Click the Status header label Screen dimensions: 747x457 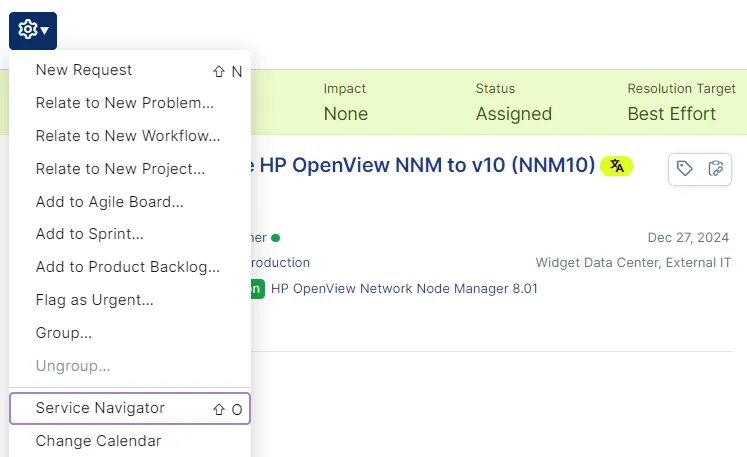495,89
